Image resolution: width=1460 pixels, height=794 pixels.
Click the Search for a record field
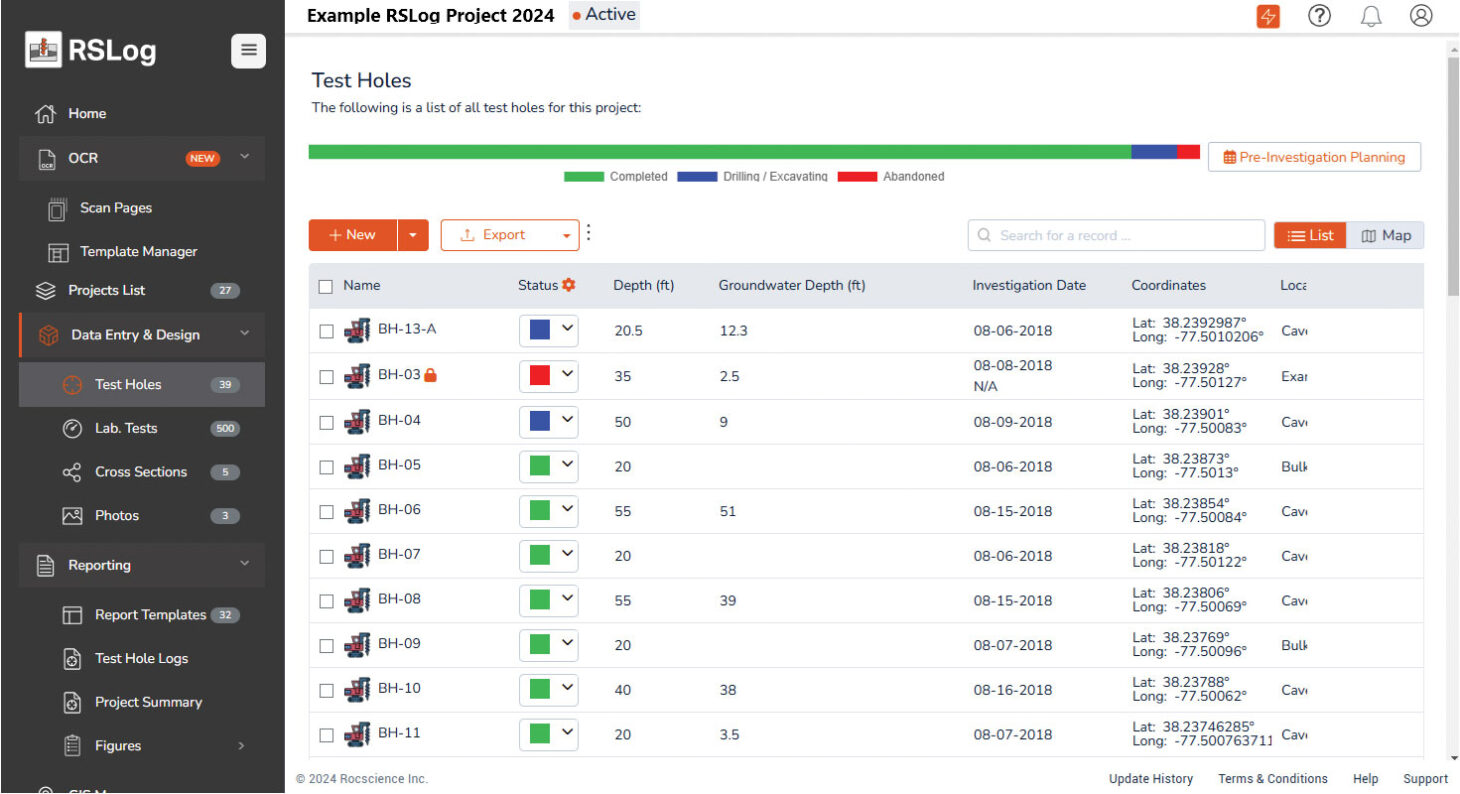click(1116, 235)
